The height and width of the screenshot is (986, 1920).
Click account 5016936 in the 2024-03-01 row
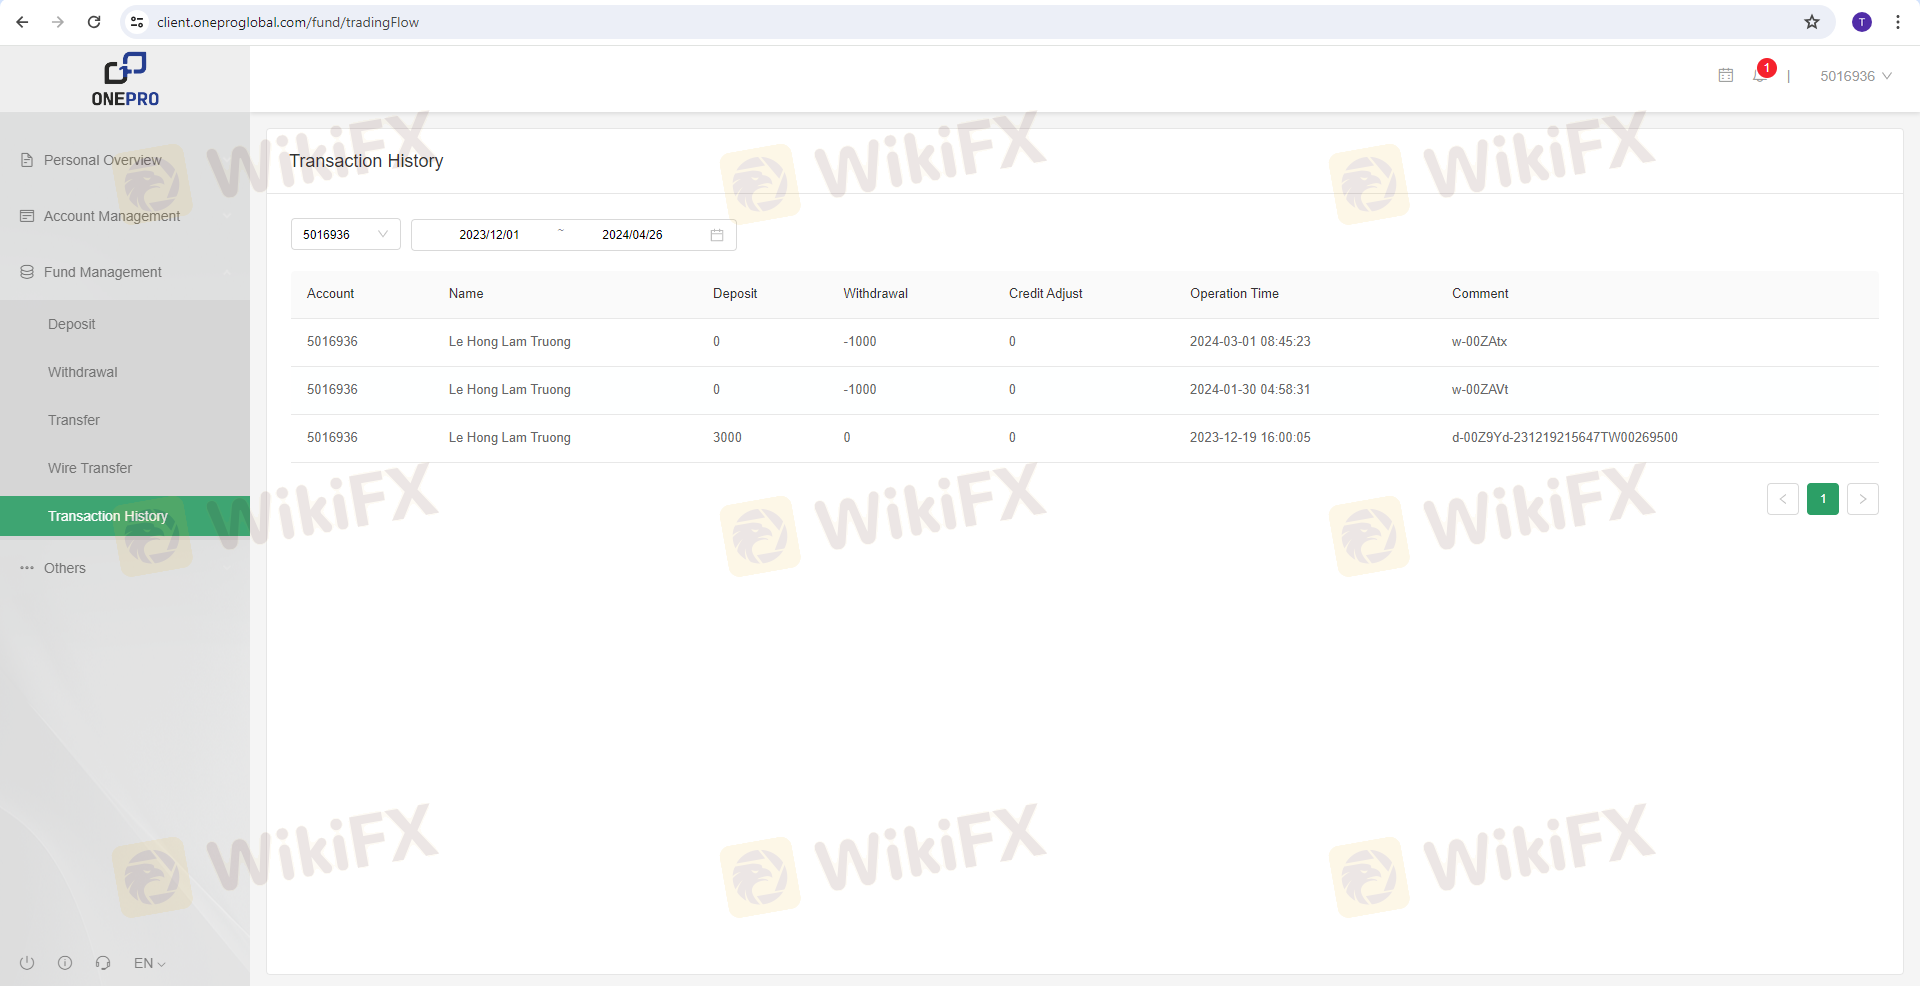pos(332,342)
